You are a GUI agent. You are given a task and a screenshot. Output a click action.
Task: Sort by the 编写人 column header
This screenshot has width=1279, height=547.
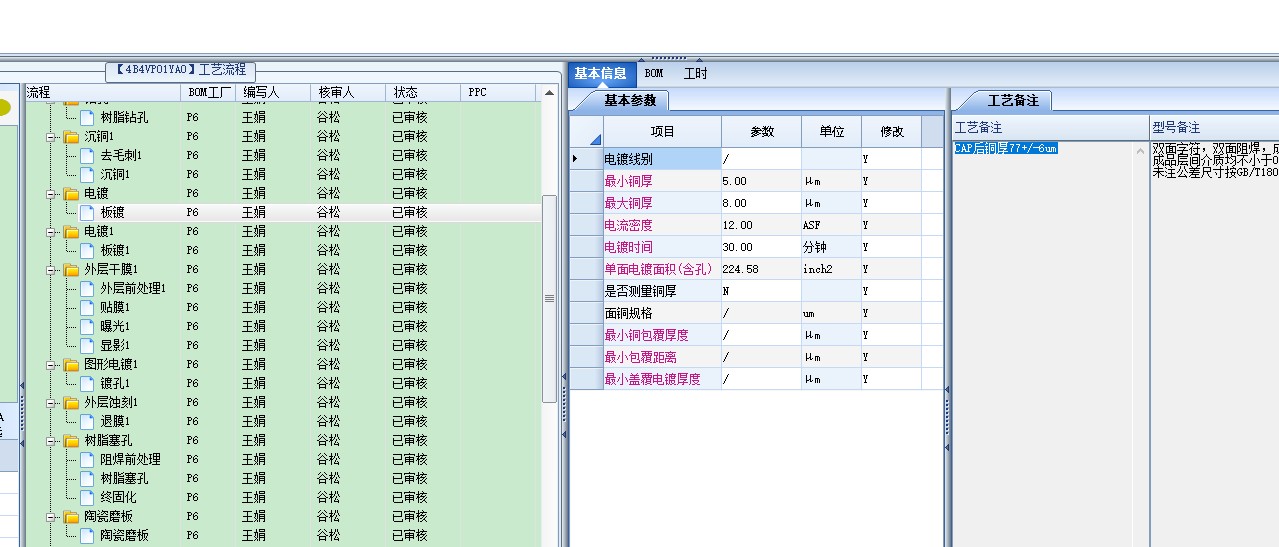pos(272,92)
